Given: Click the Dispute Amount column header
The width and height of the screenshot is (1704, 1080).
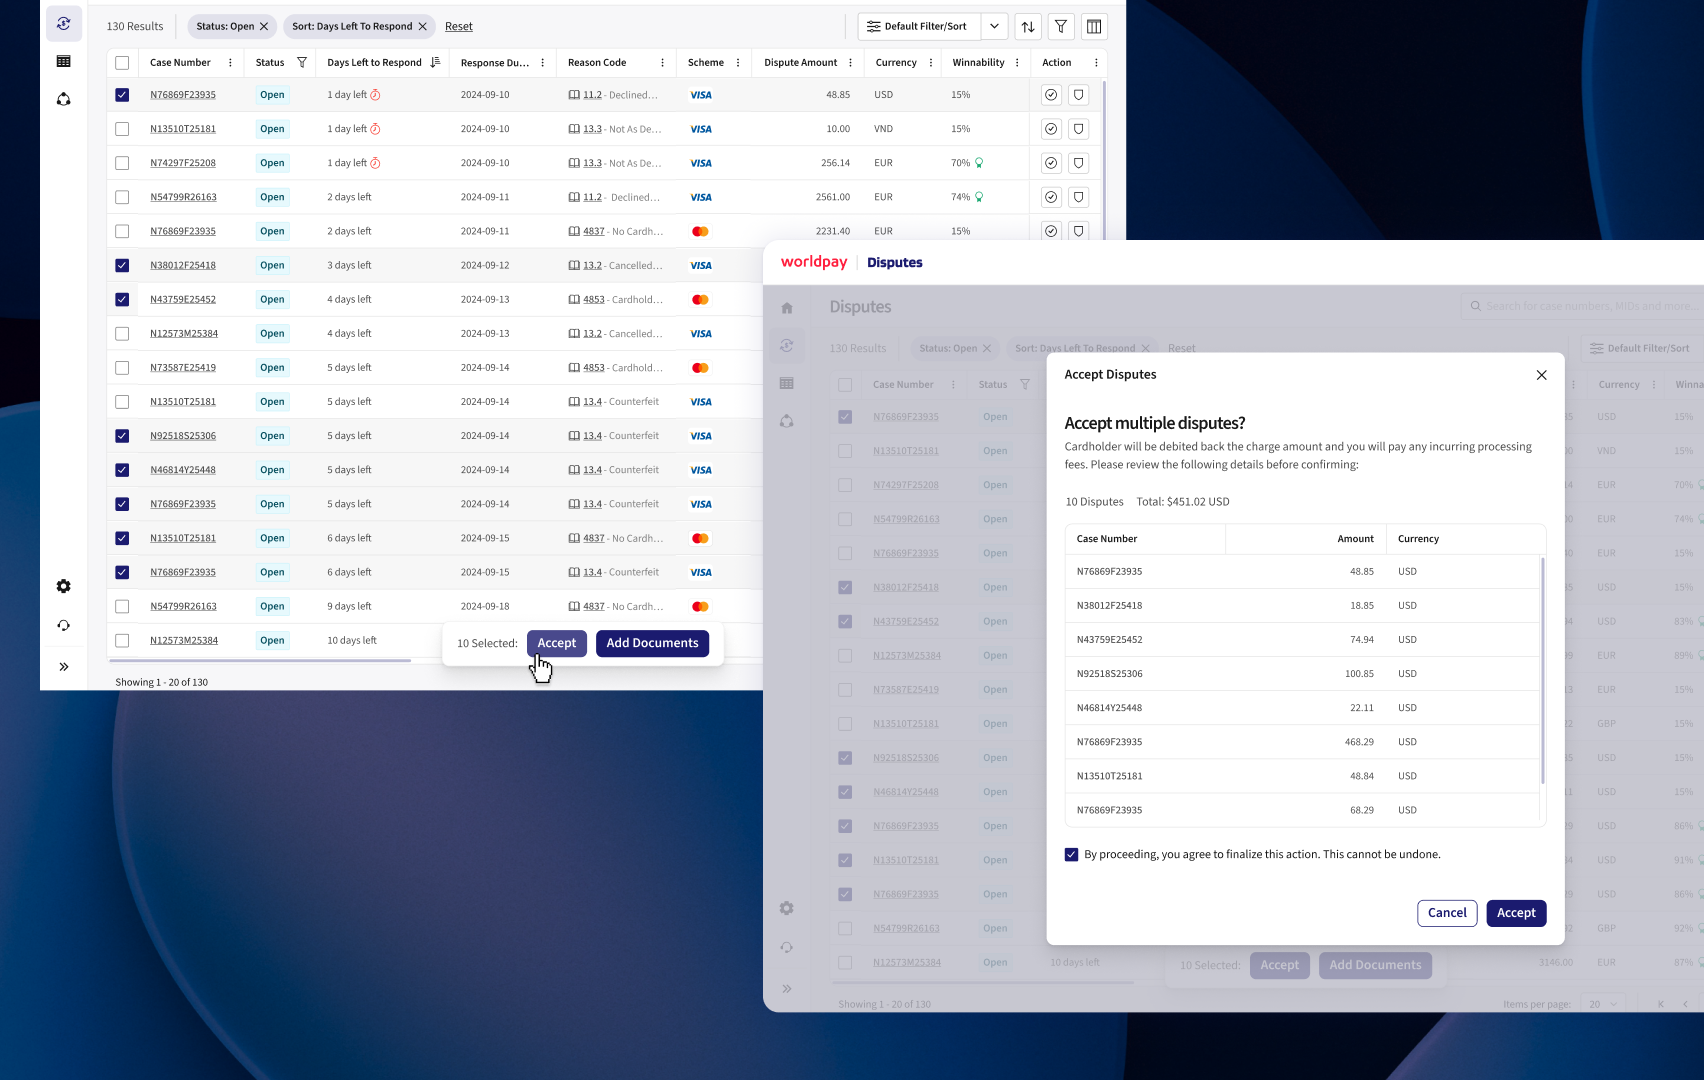Looking at the screenshot, I should coord(800,62).
